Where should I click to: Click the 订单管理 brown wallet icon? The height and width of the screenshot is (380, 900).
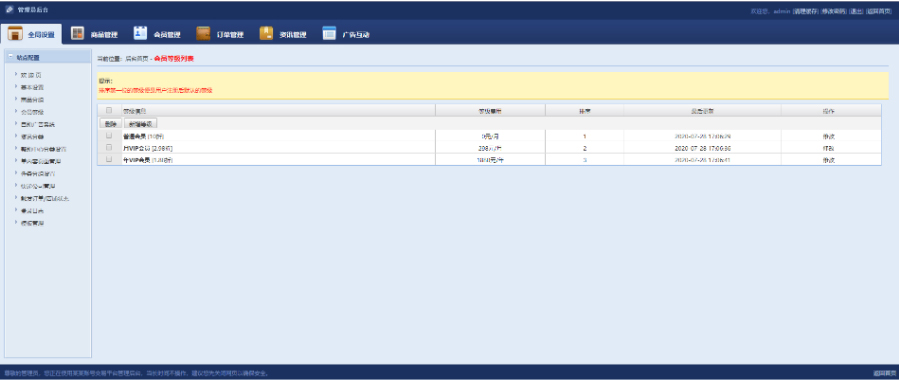pyautogui.click(x=203, y=33)
